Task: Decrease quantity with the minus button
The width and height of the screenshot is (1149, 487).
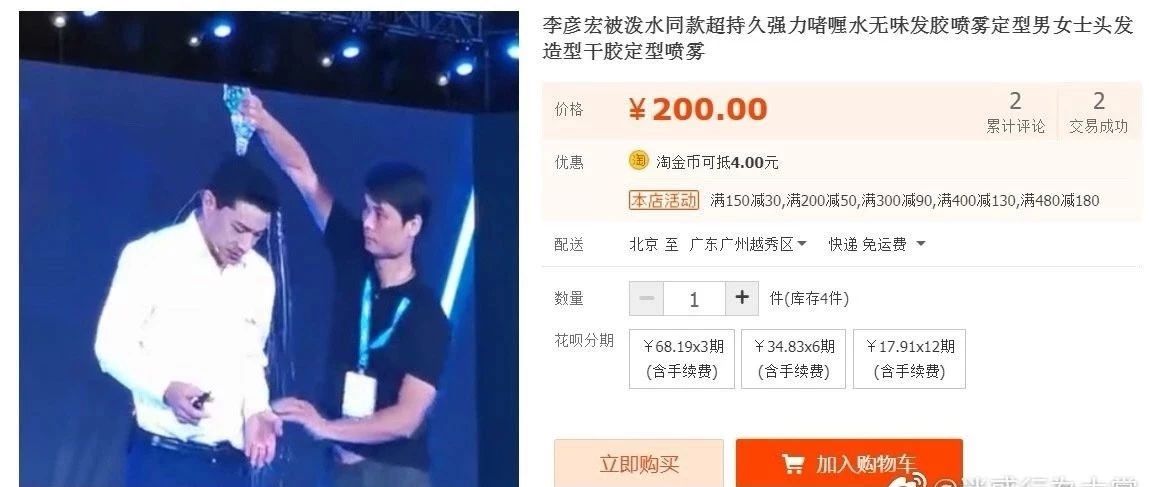Action: pos(646,298)
